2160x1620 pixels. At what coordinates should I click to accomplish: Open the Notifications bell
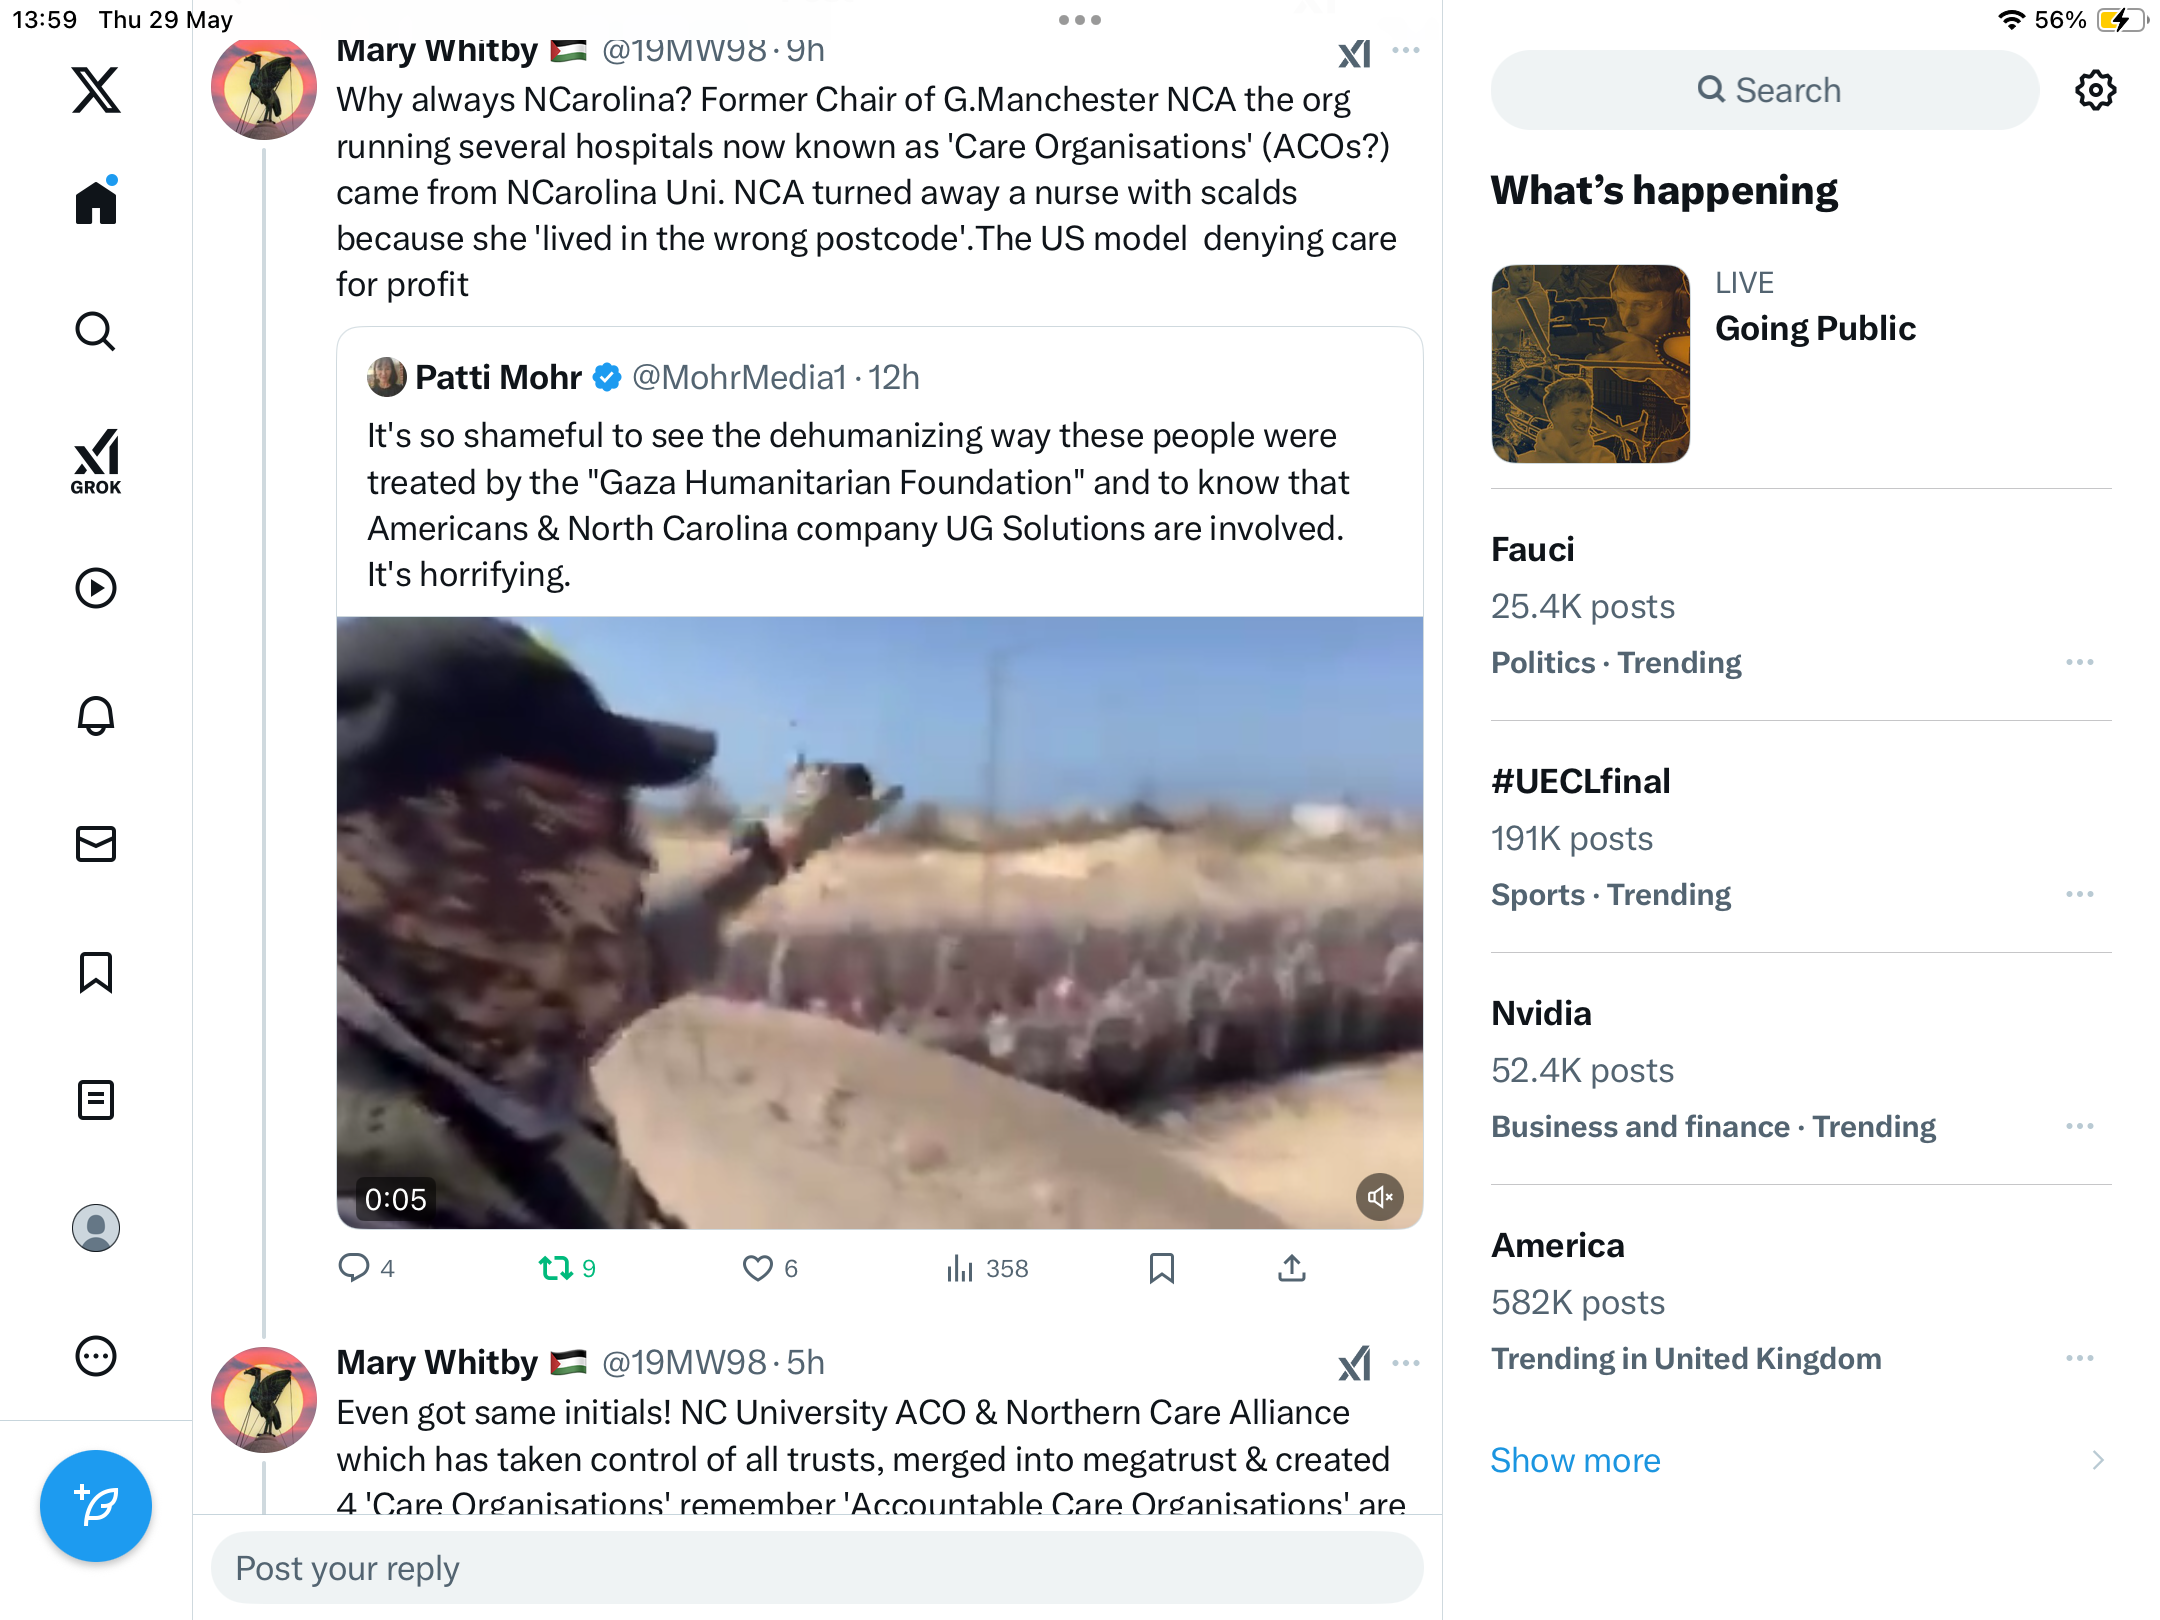pyautogui.click(x=96, y=716)
